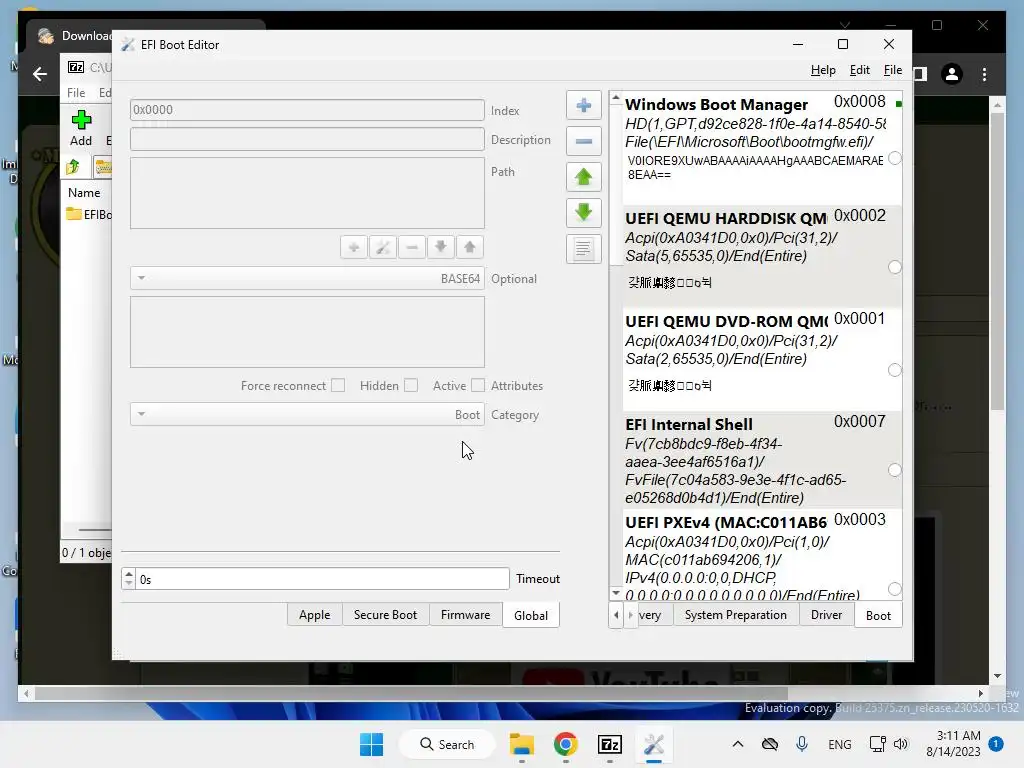This screenshot has height=768, width=1024.
Task: Select UEFI PXEv4 radio button
Action: 895,589
